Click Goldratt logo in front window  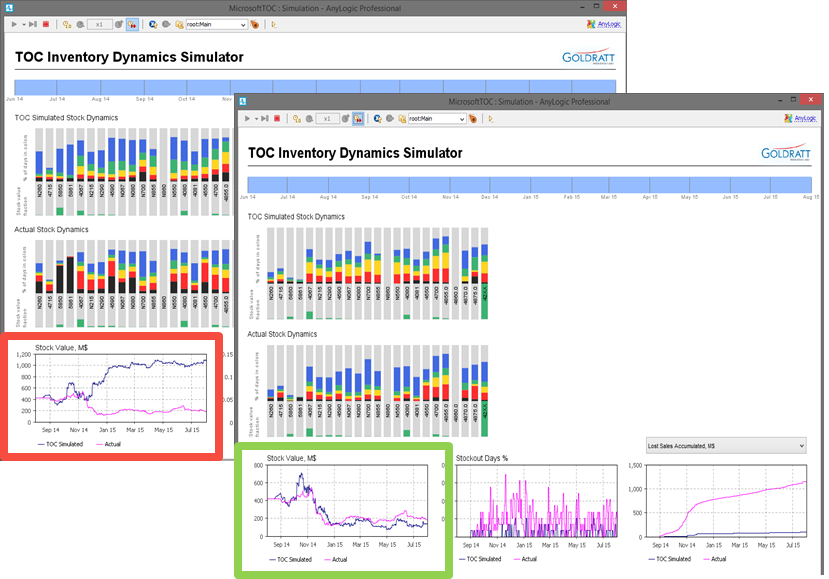coord(785,152)
